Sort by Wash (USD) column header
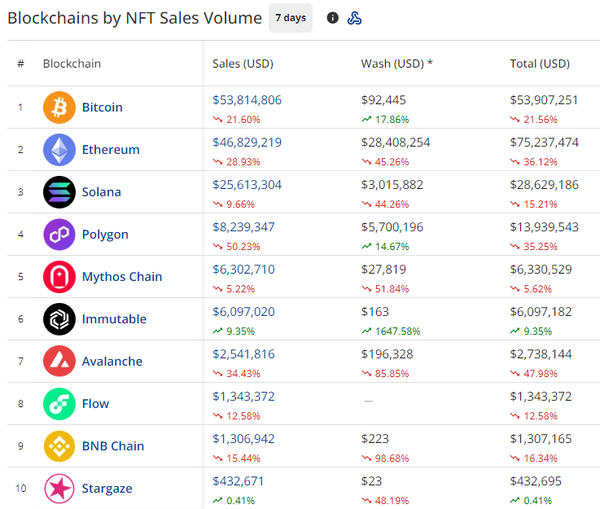The image size is (600, 509). click(x=396, y=64)
